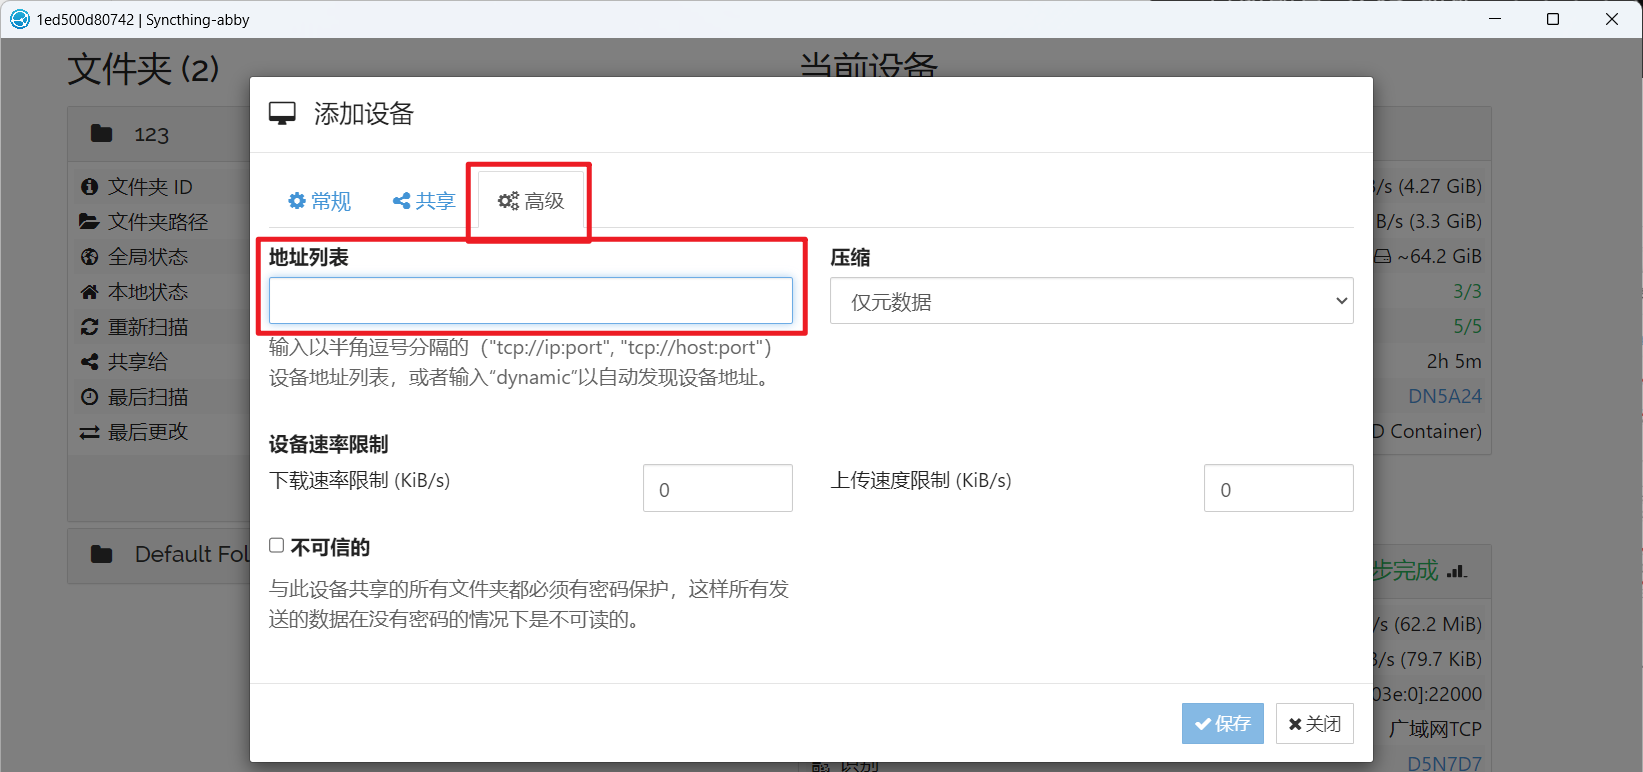Click the home icon beside 本地状态
Viewport: 1643px width, 772px height.
[89, 292]
